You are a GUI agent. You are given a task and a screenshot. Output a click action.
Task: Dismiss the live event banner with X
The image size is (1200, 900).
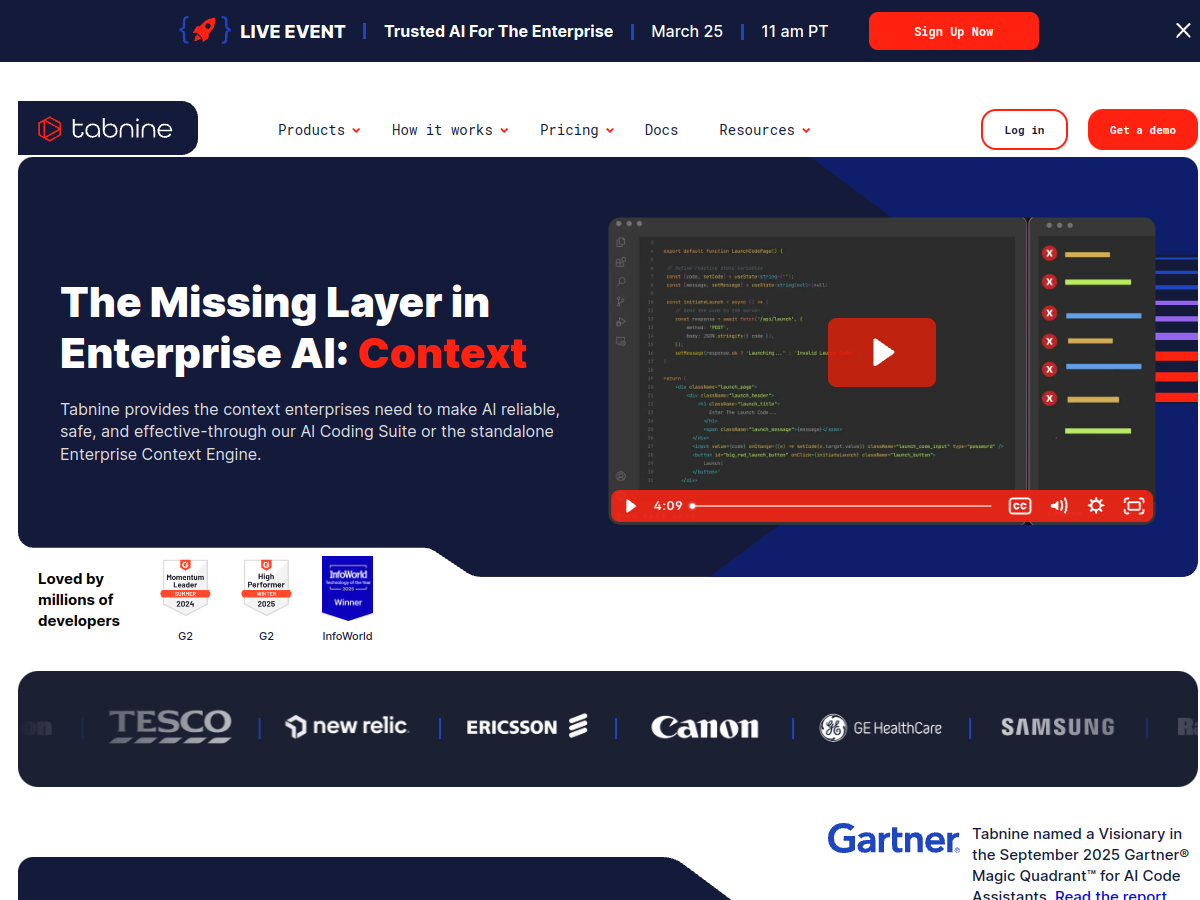point(1183,31)
